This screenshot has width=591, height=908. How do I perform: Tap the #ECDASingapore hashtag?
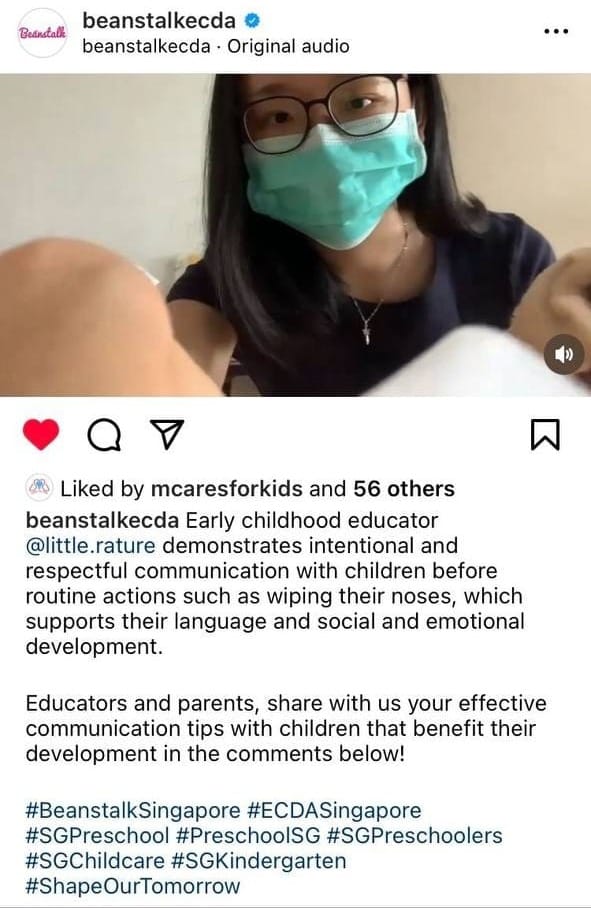point(334,810)
